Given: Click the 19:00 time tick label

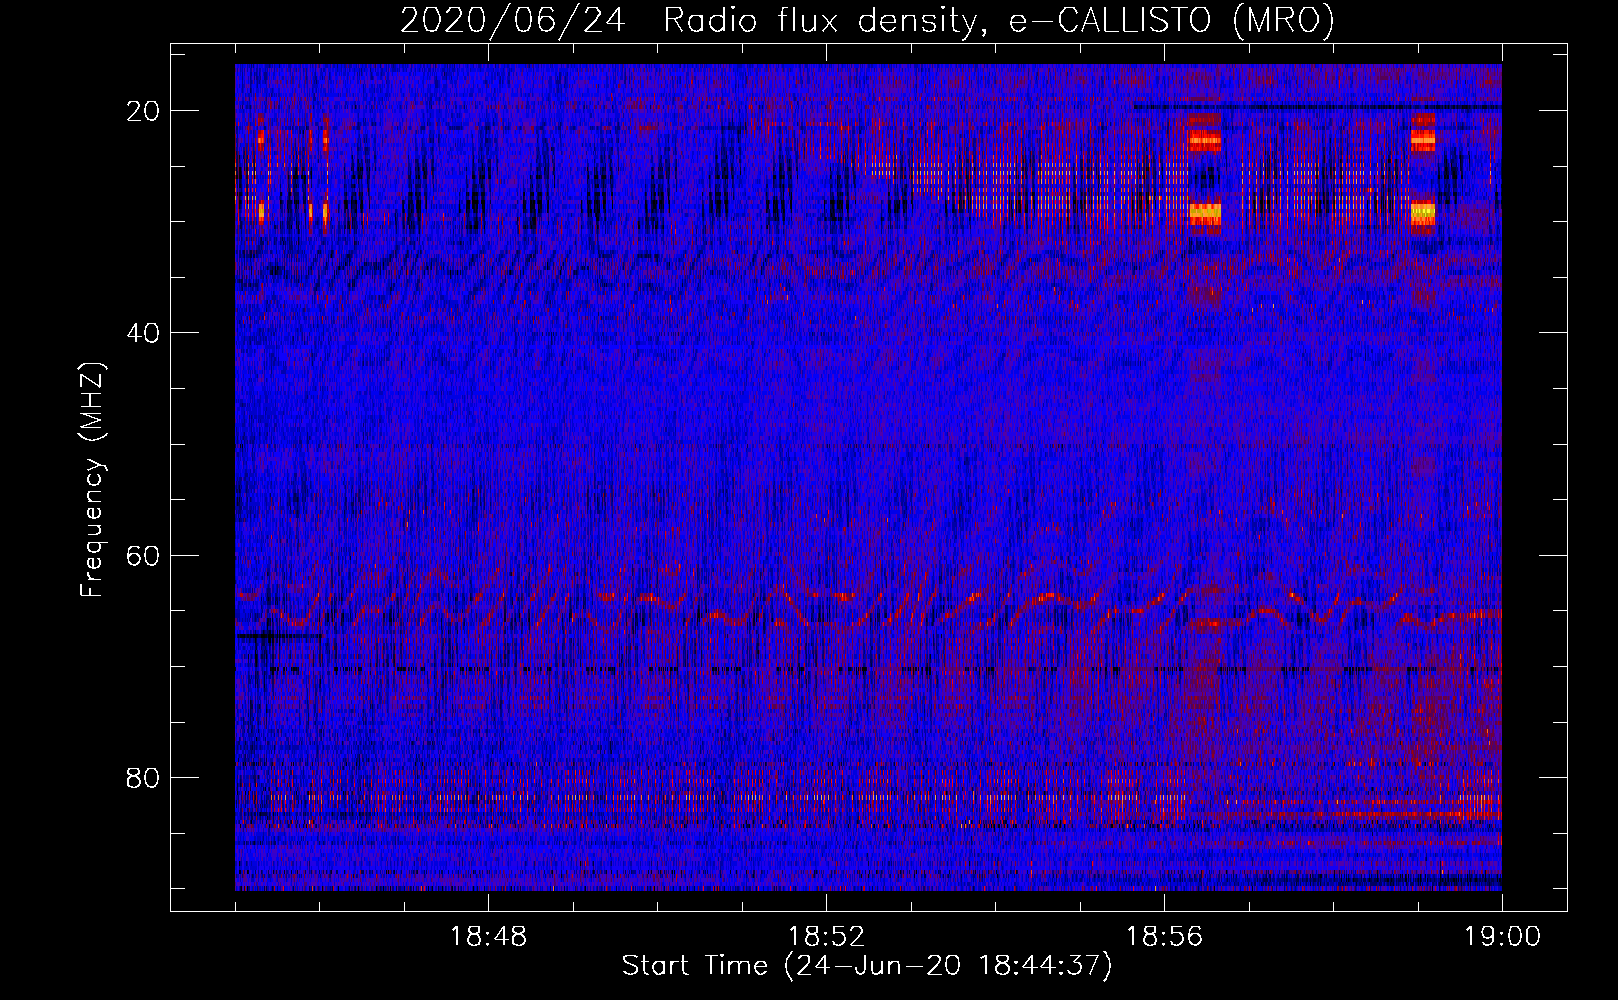Looking at the screenshot, I should pos(1502,937).
